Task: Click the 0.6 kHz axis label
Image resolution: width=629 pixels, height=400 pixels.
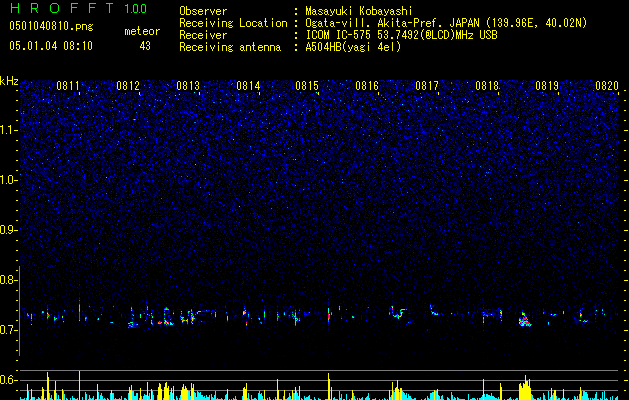Action: point(8,380)
